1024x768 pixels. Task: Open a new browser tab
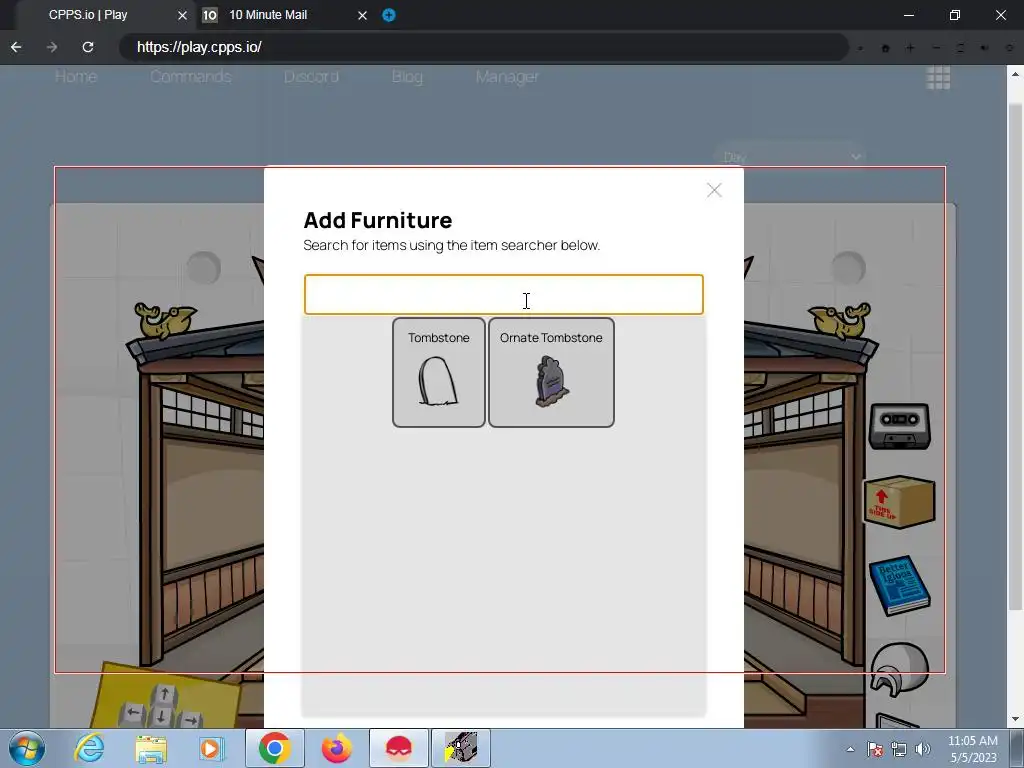tap(389, 15)
